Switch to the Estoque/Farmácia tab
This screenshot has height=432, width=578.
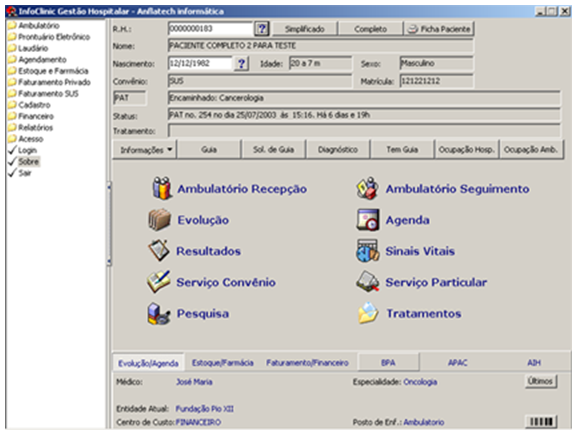coord(223,363)
